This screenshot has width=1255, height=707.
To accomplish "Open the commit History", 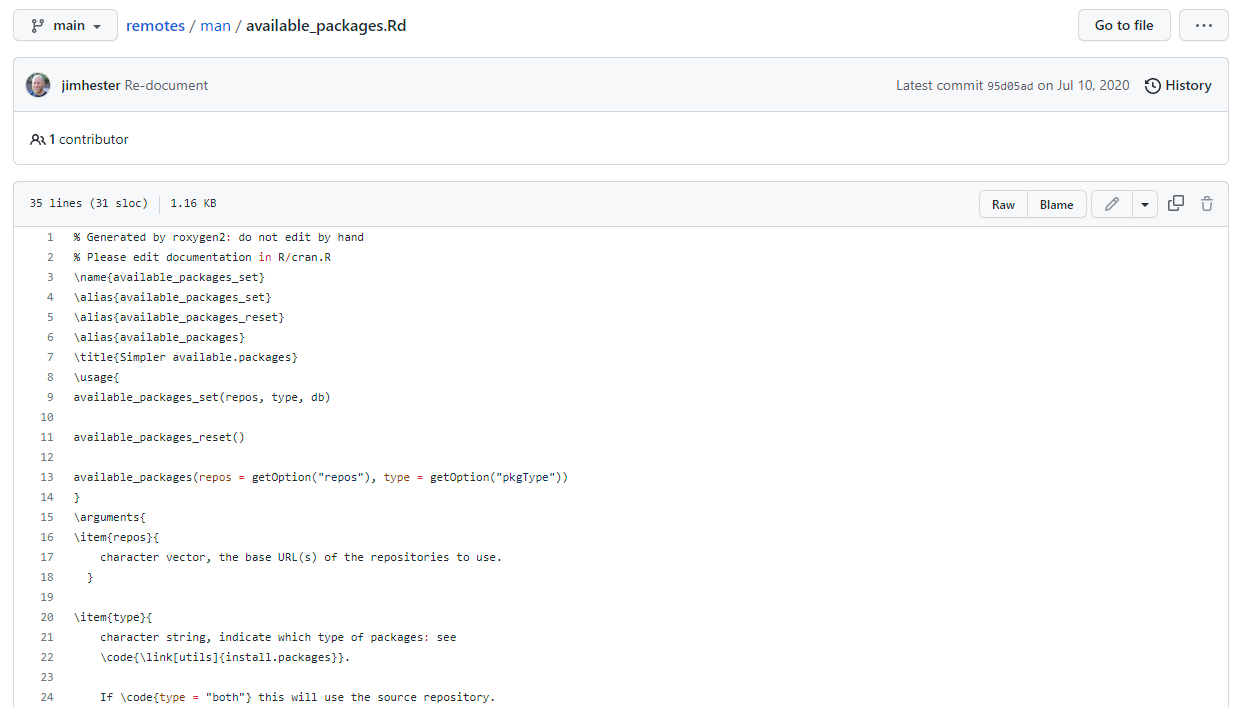I will coord(1178,85).
